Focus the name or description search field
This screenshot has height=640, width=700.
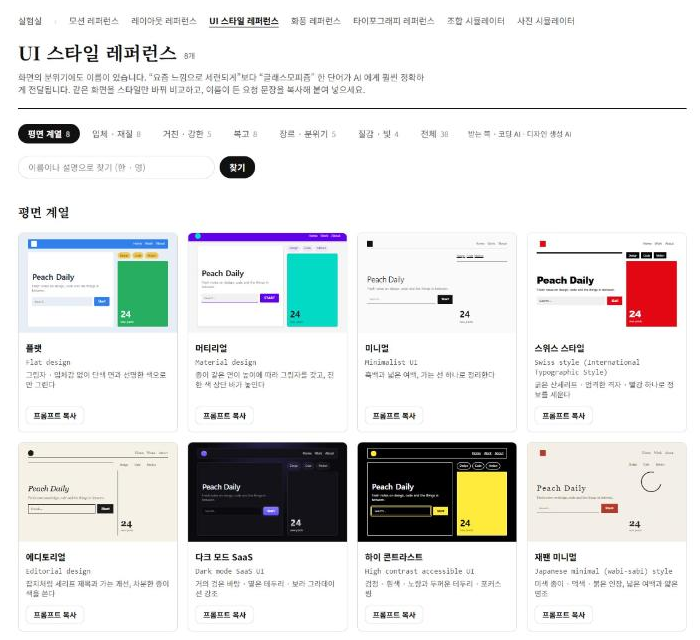(116, 167)
